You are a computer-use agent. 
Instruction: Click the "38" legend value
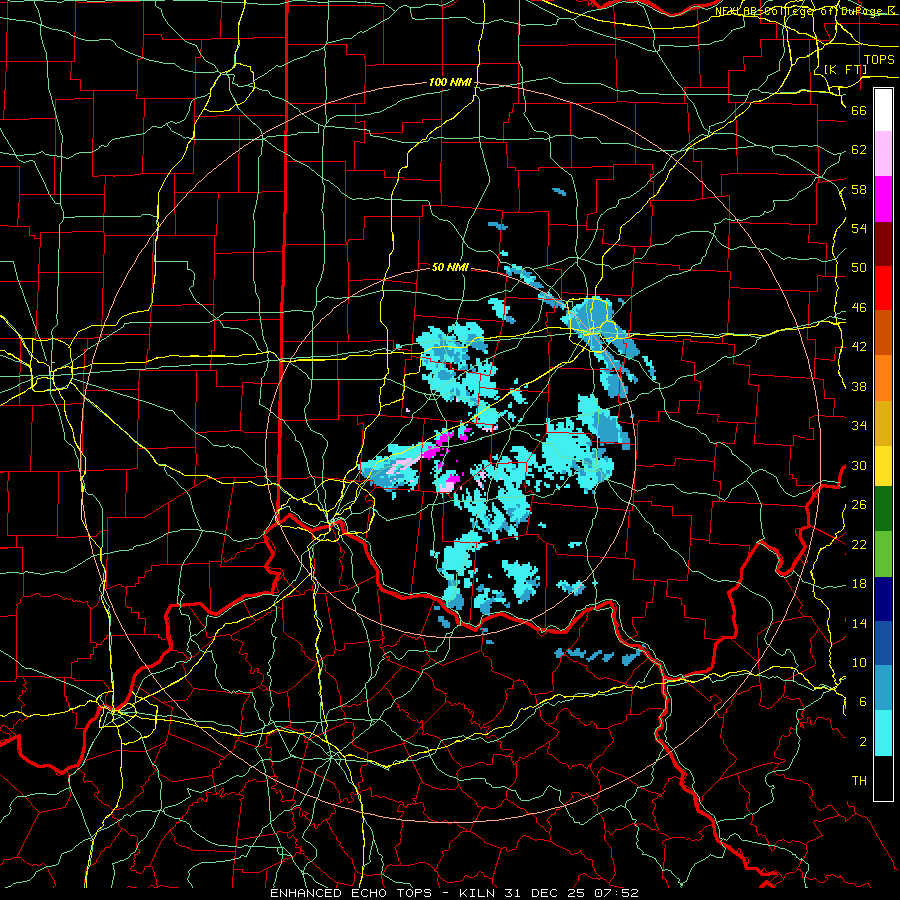tap(859, 386)
